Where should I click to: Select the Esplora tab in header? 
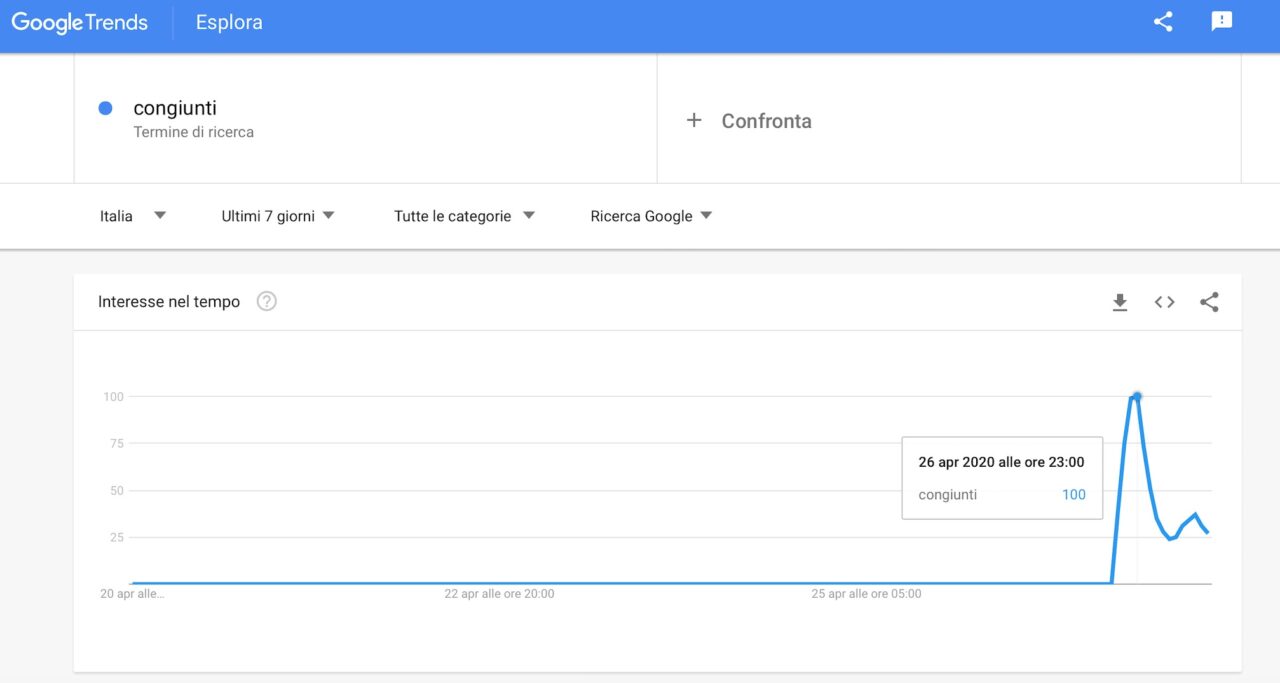(x=229, y=22)
